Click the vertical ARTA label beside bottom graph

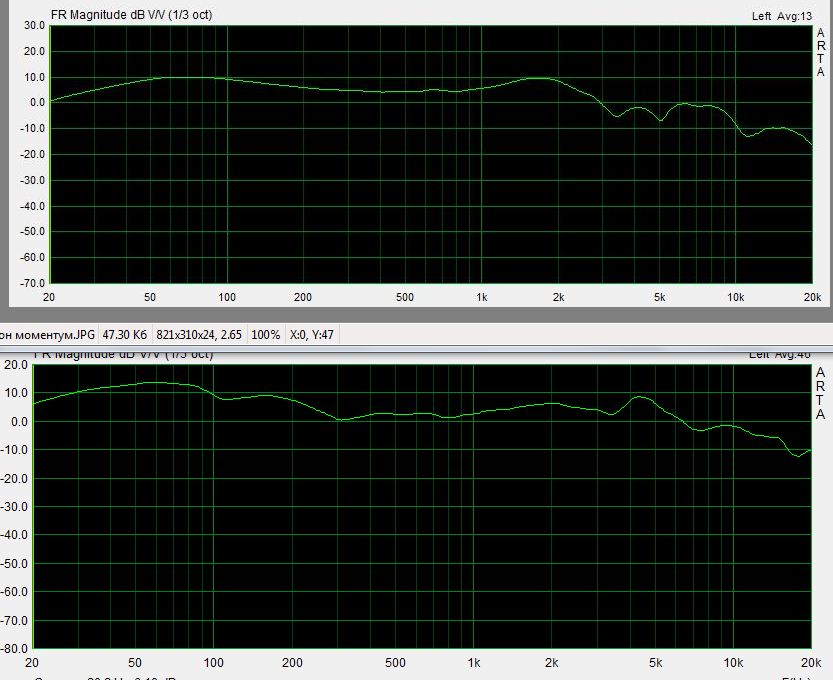click(x=821, y=393)
